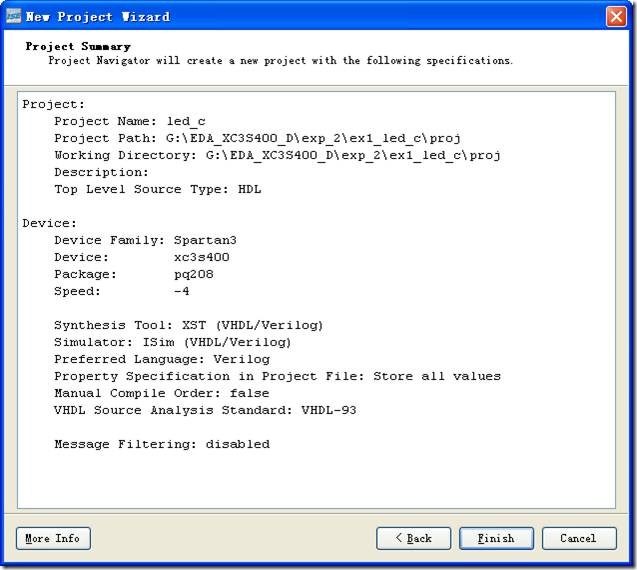
Task: Go back using the Back button
Action: pos(413,538)
